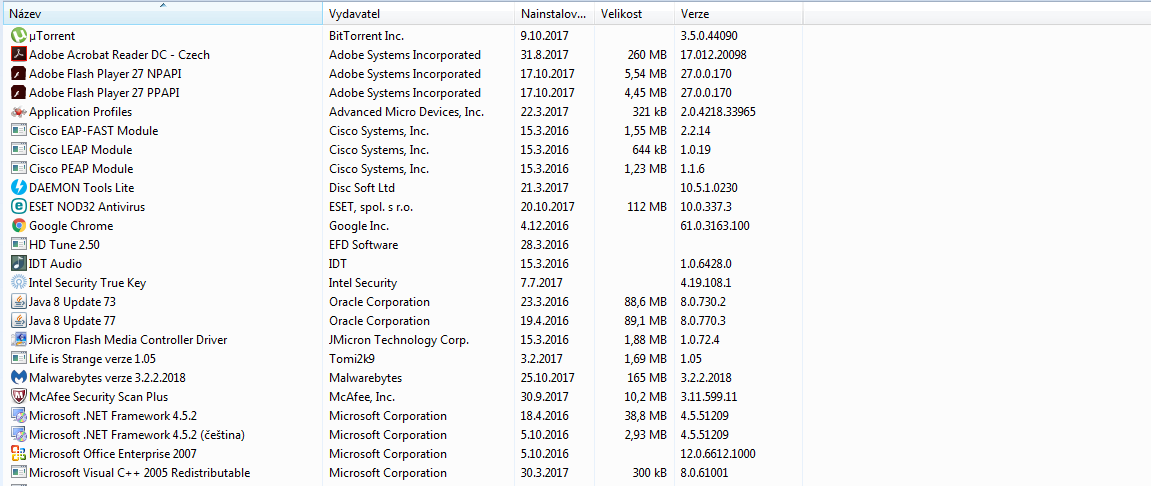Screen dimensions: 1151x486
Task: Select the HD Tune 2.50 row
Action: tap(64, 245)
